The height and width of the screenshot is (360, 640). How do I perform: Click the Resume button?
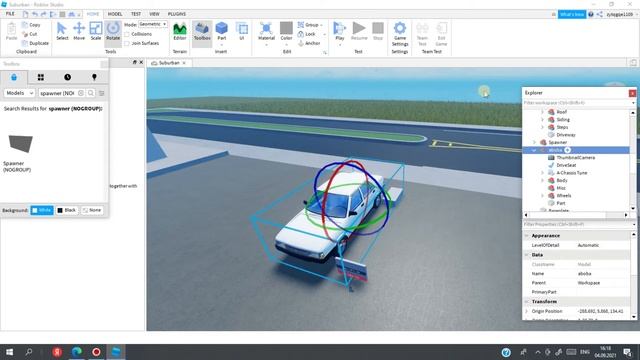(359, 31)
